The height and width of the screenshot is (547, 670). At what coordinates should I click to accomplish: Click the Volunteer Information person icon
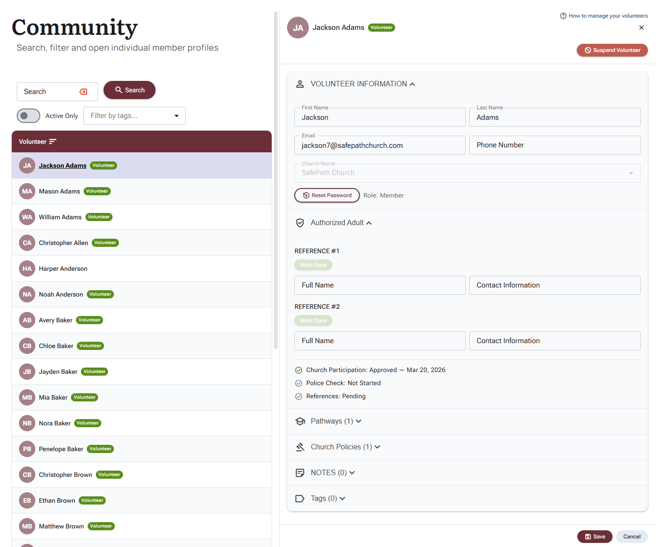(x=300, y=84)
